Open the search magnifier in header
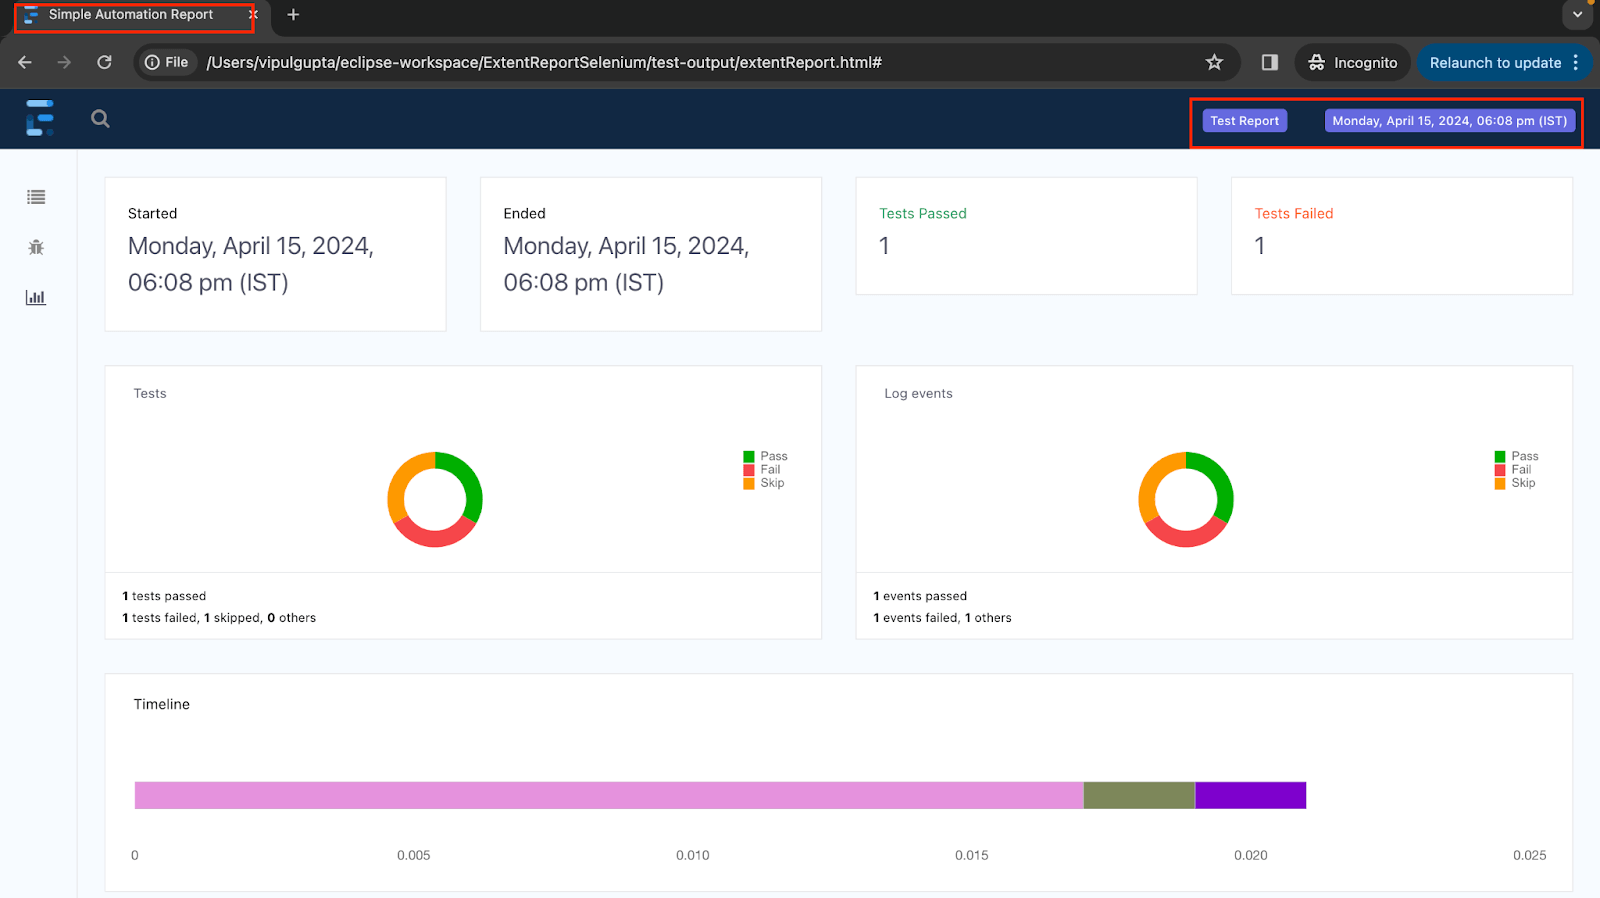The image size is (1600, 898). click(x=100, y=119)
